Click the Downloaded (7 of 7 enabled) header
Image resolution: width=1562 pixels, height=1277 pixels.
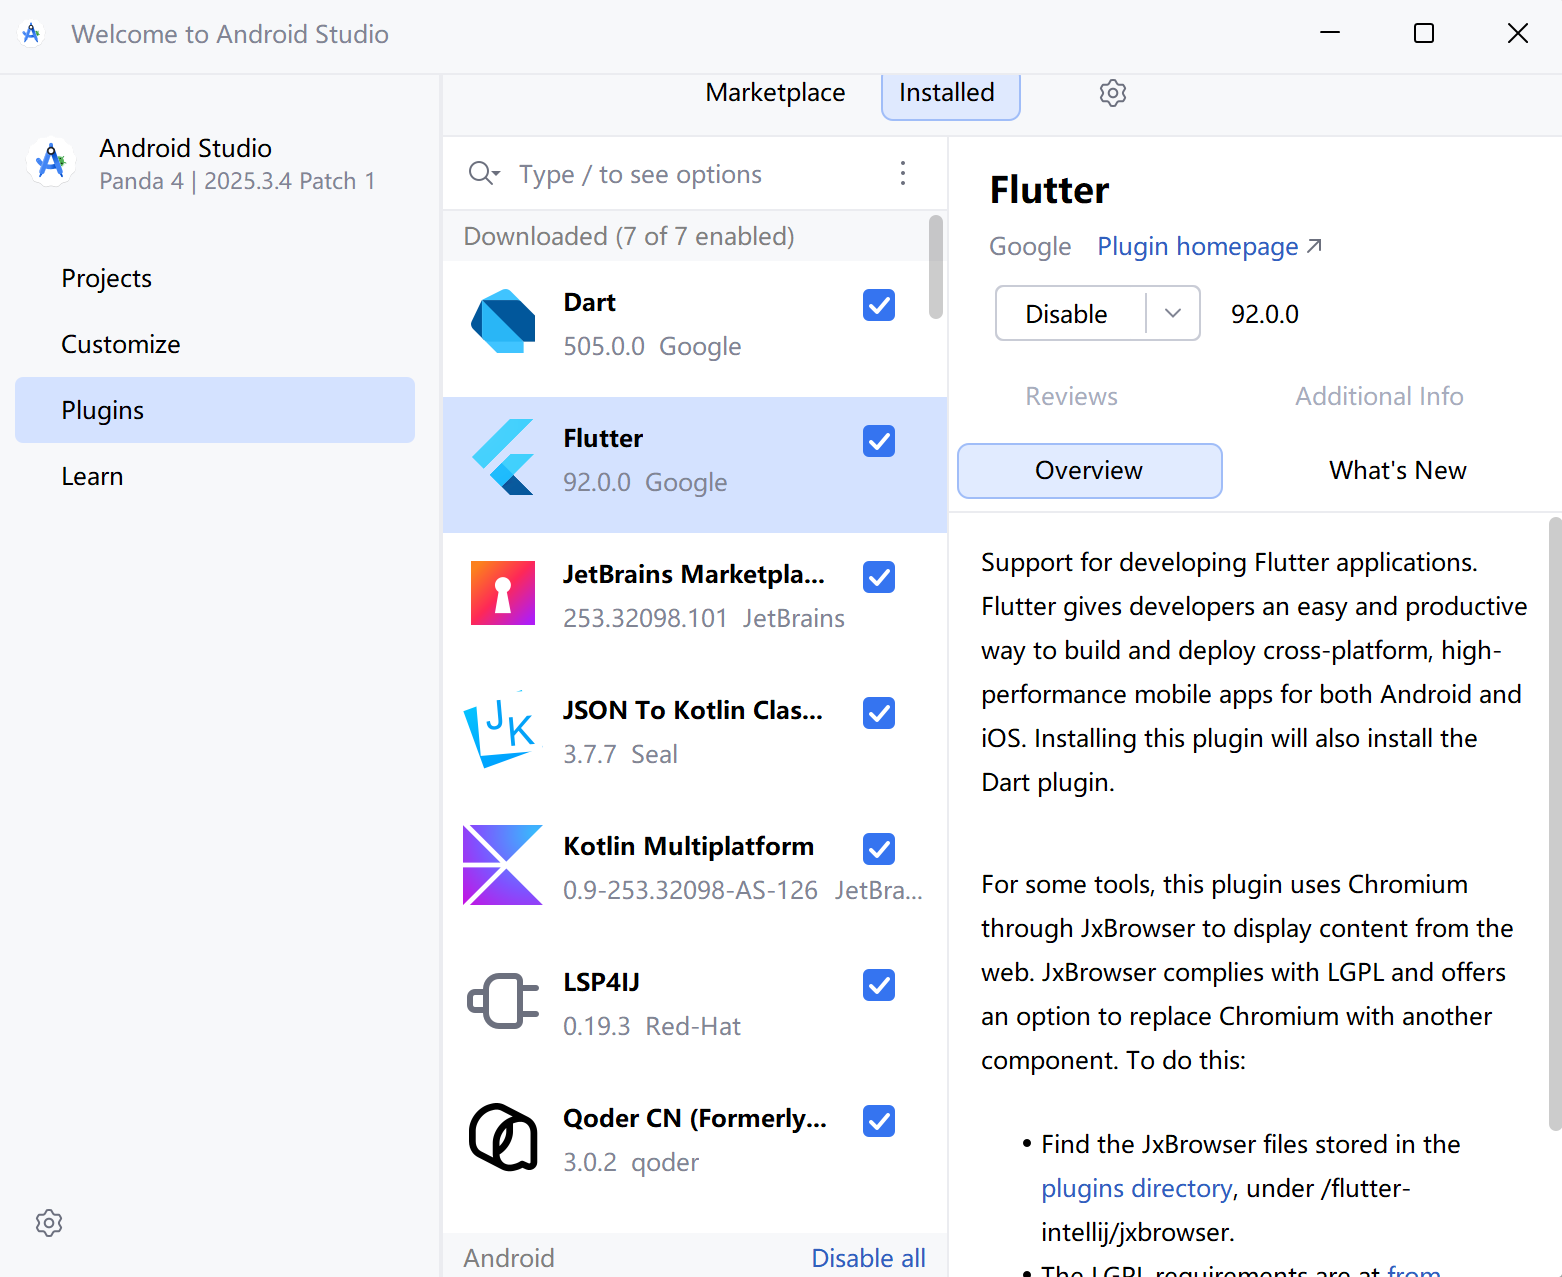click(x=629, y=236)
